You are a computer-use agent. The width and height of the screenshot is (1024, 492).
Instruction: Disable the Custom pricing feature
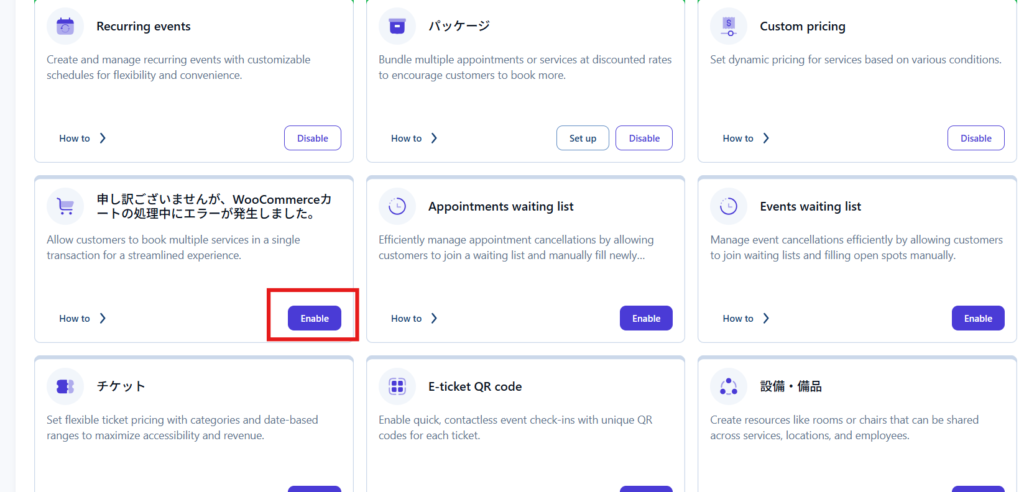pyautogui.click(x=975, y=138)
